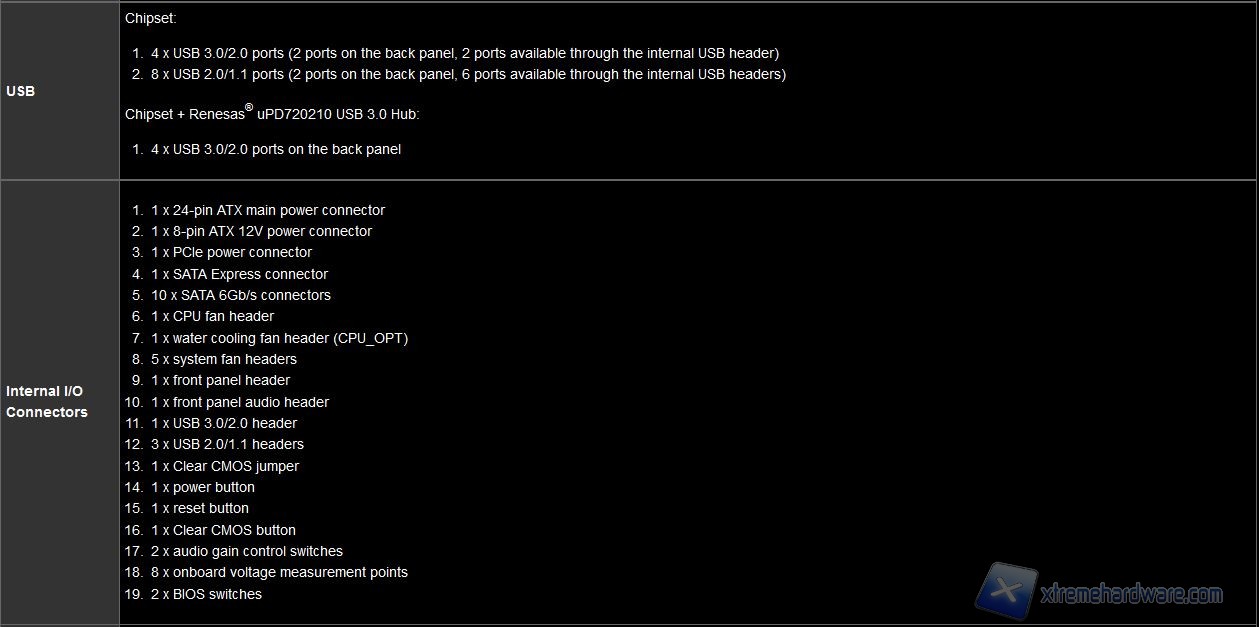Select the 4 x USB 3.0/2.0 internal header line
The image size is (1259, 627).
click(x=464, y=53)
